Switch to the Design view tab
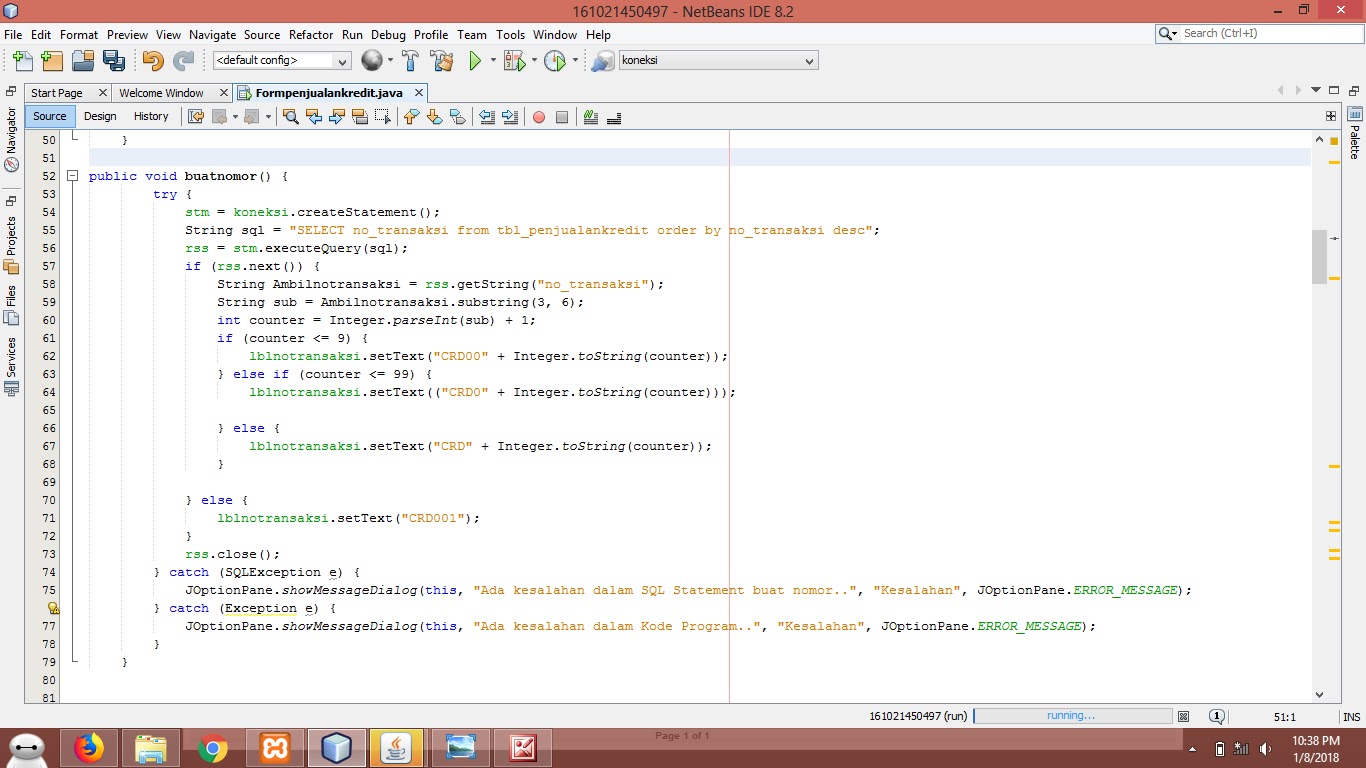Screen dimensions: 1366x768 pos(100,116)
